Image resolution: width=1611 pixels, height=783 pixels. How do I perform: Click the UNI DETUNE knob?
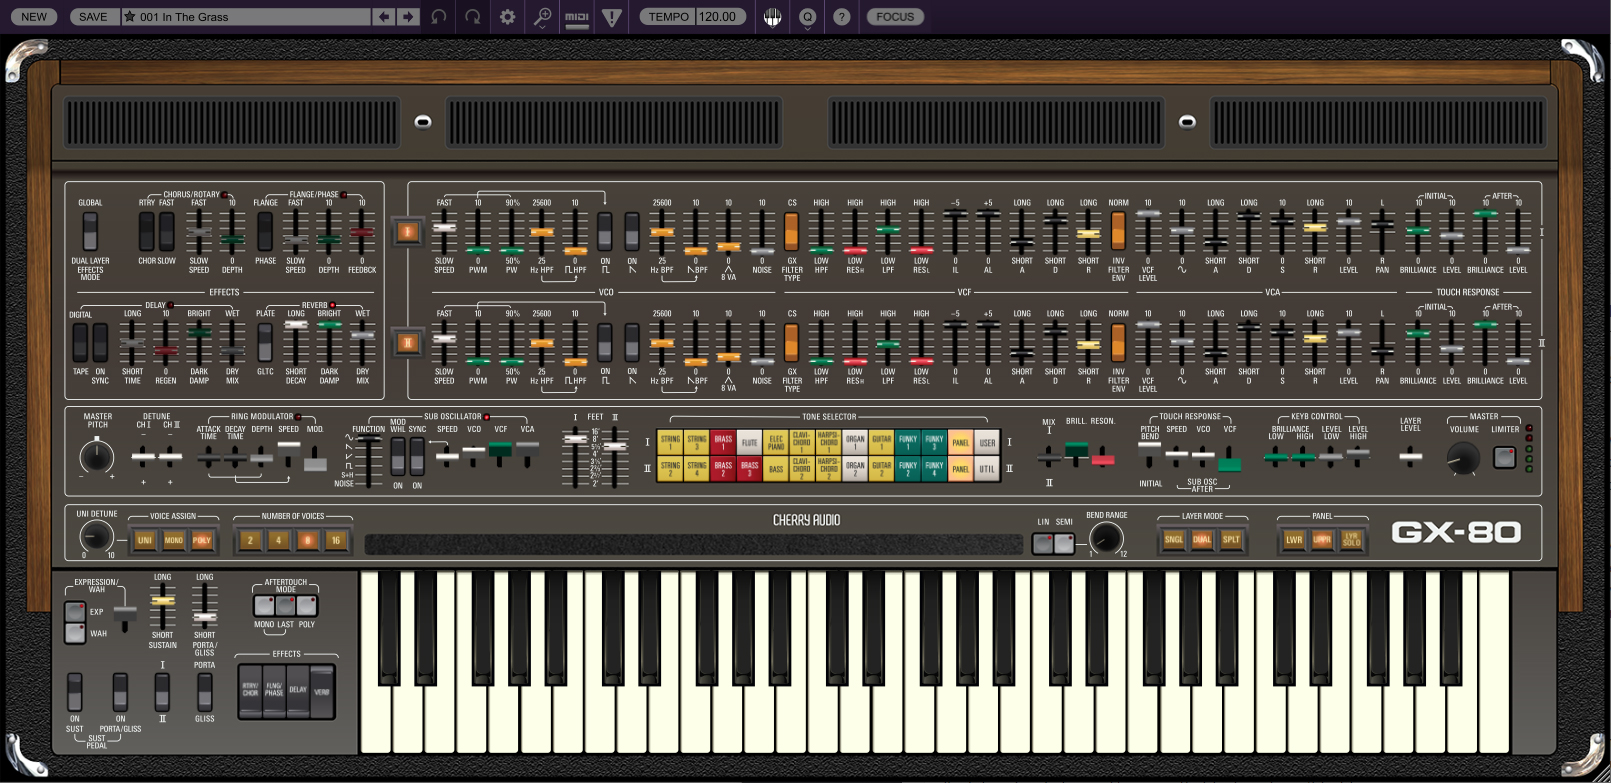tap(96, 536)
